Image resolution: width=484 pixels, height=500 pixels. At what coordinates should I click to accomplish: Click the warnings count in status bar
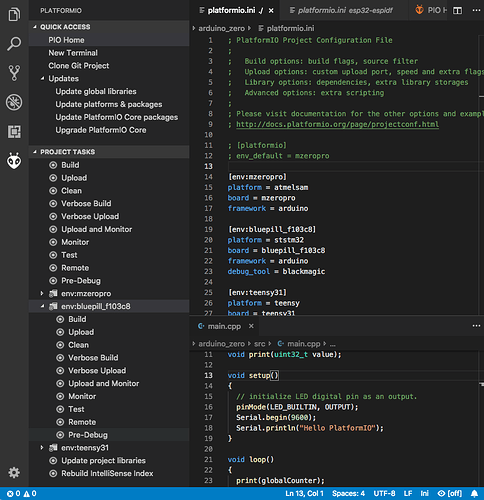[x=30, y=493]
